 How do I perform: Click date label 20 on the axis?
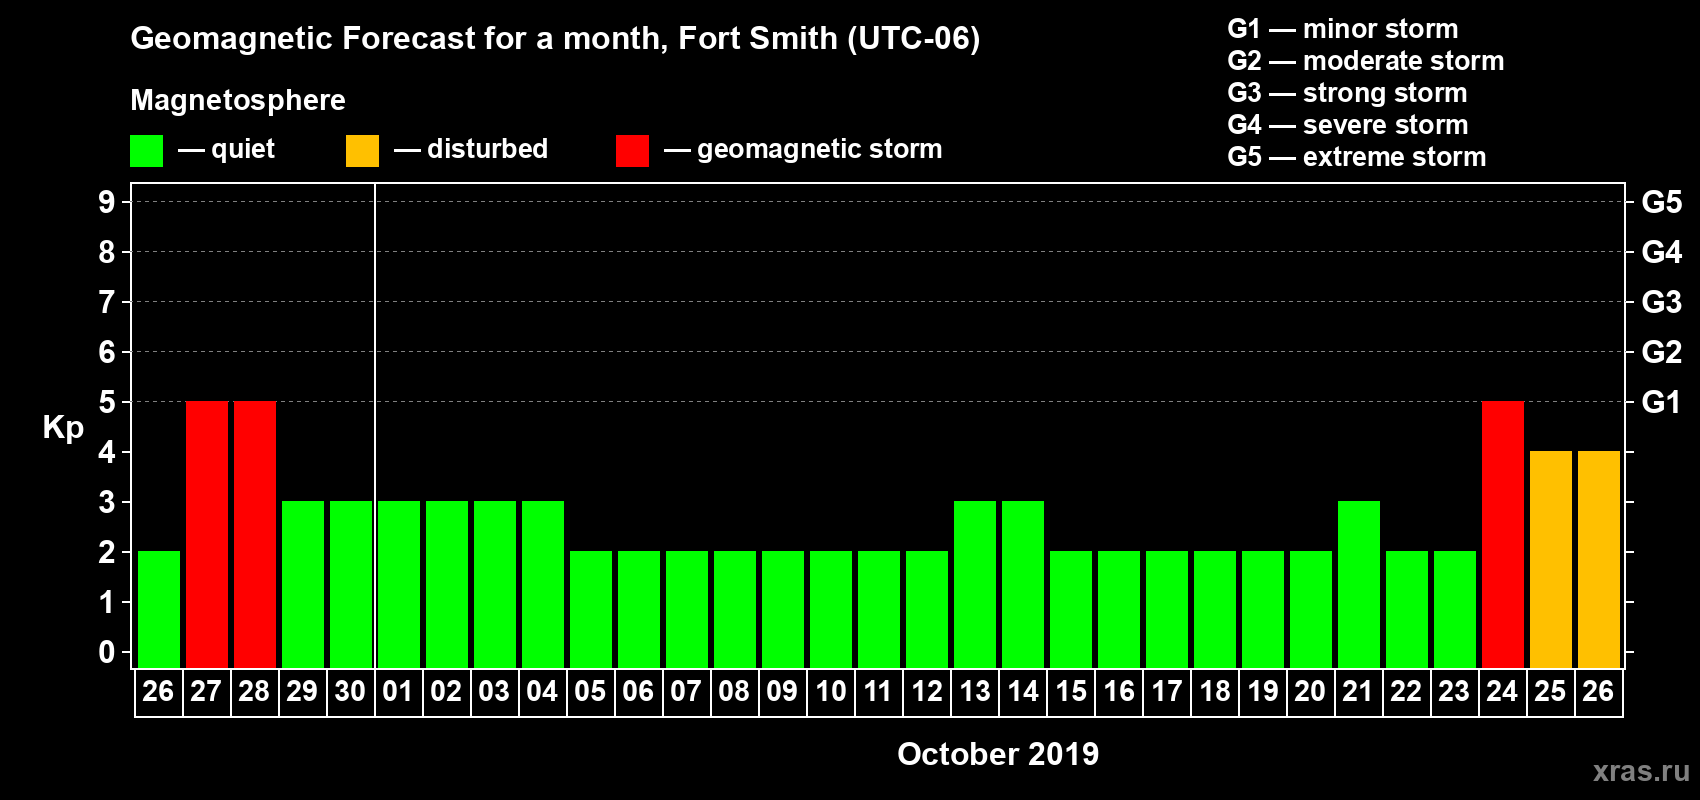[1310, 692]
